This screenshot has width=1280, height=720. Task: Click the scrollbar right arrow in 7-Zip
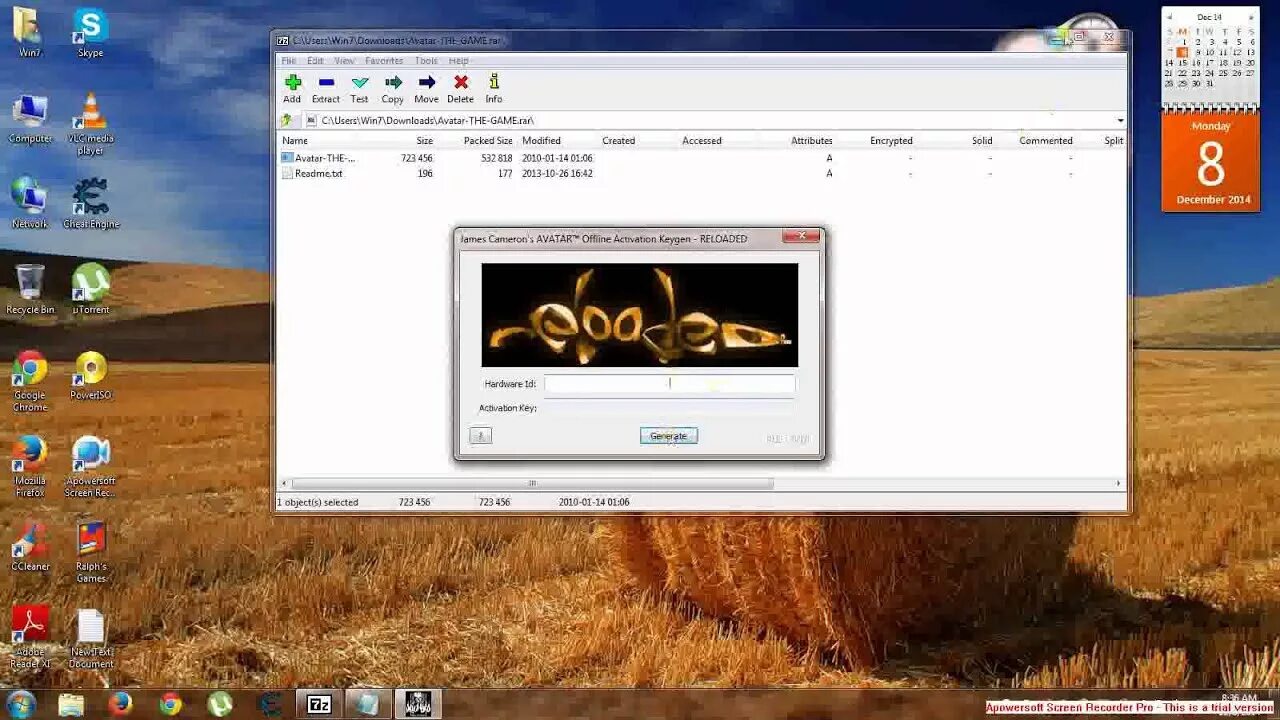[1119, 483]
